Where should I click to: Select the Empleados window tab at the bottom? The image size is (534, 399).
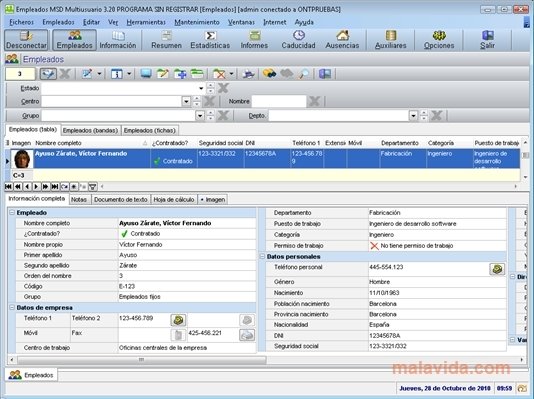click(x=31, y=375)
